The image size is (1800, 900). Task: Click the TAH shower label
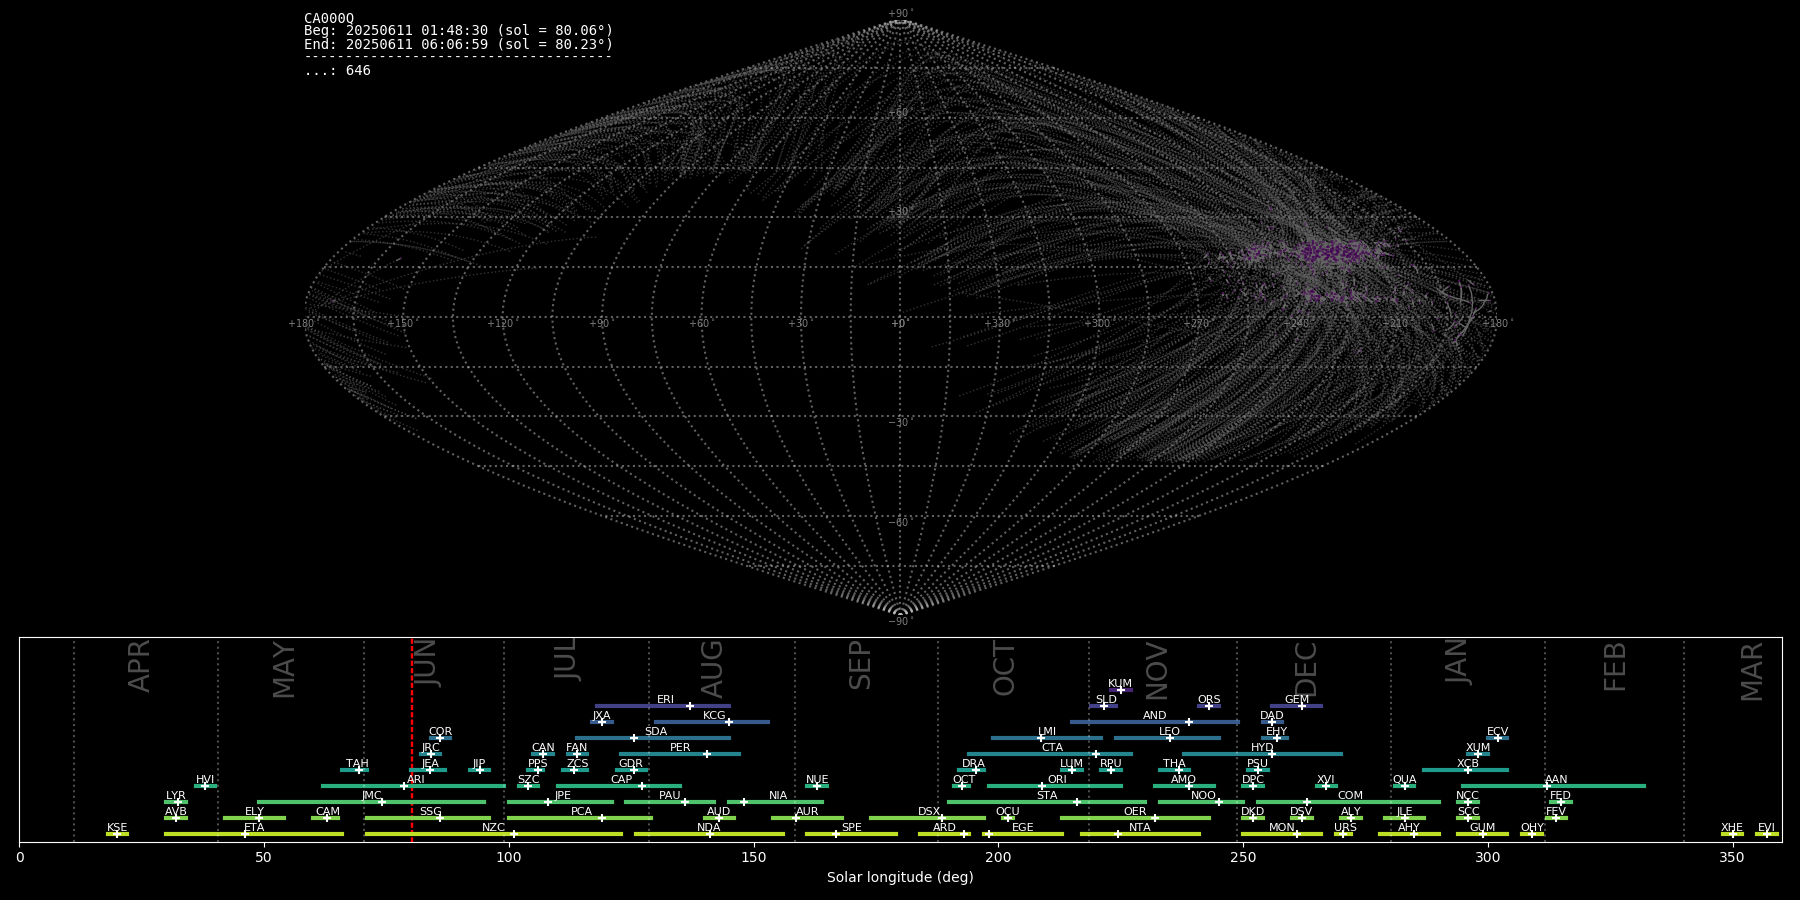357,764
